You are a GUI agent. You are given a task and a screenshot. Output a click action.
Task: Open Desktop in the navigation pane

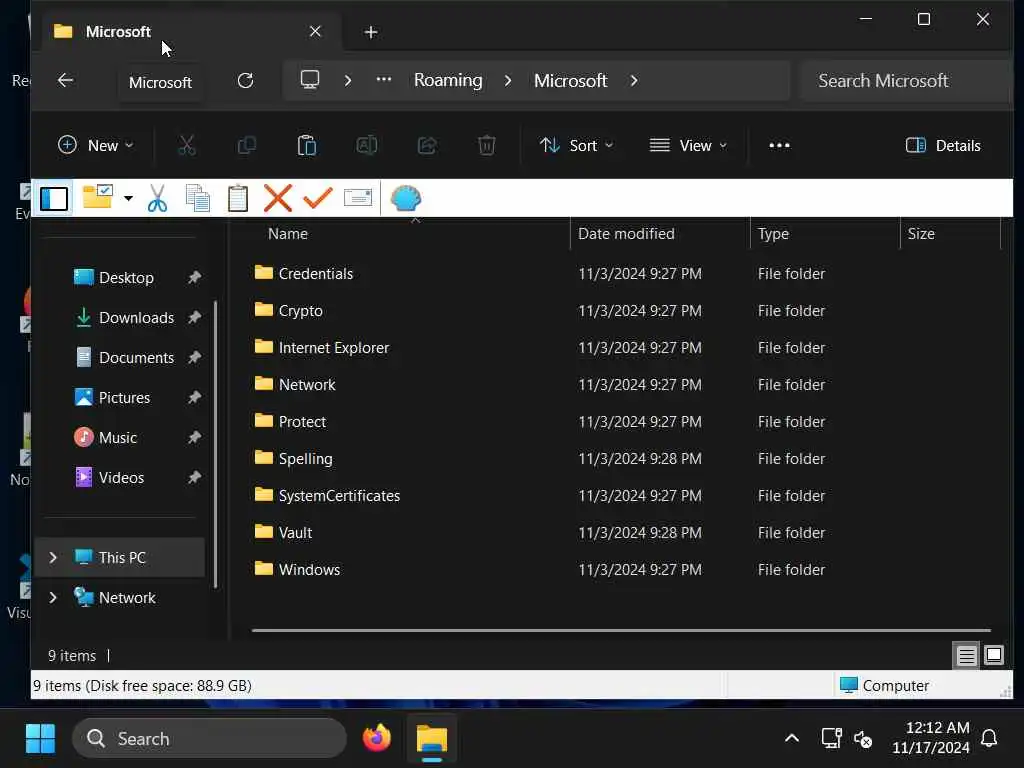point(125,278)
